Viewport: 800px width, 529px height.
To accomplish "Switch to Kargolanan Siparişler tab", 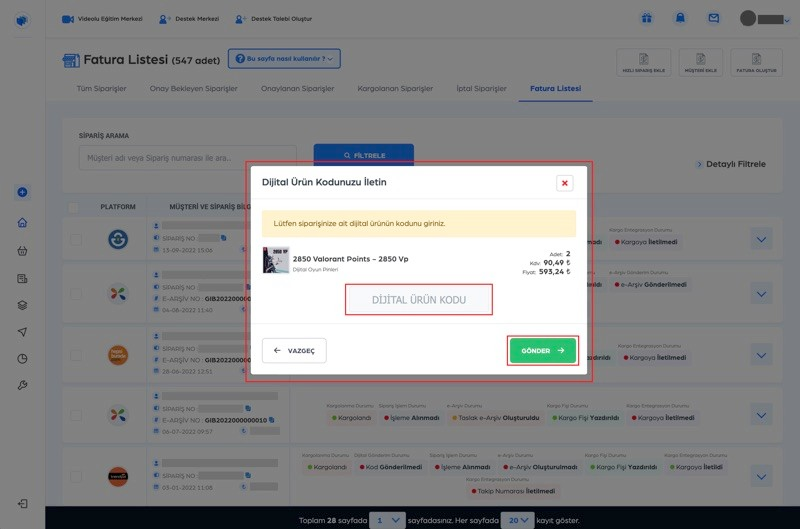I will (x=395, y=88).
